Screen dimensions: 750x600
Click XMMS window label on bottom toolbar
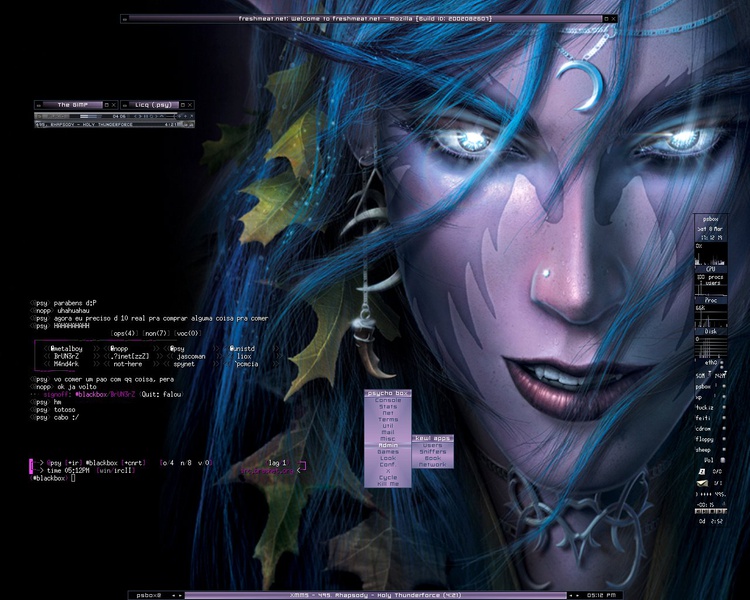pos(376,595)
